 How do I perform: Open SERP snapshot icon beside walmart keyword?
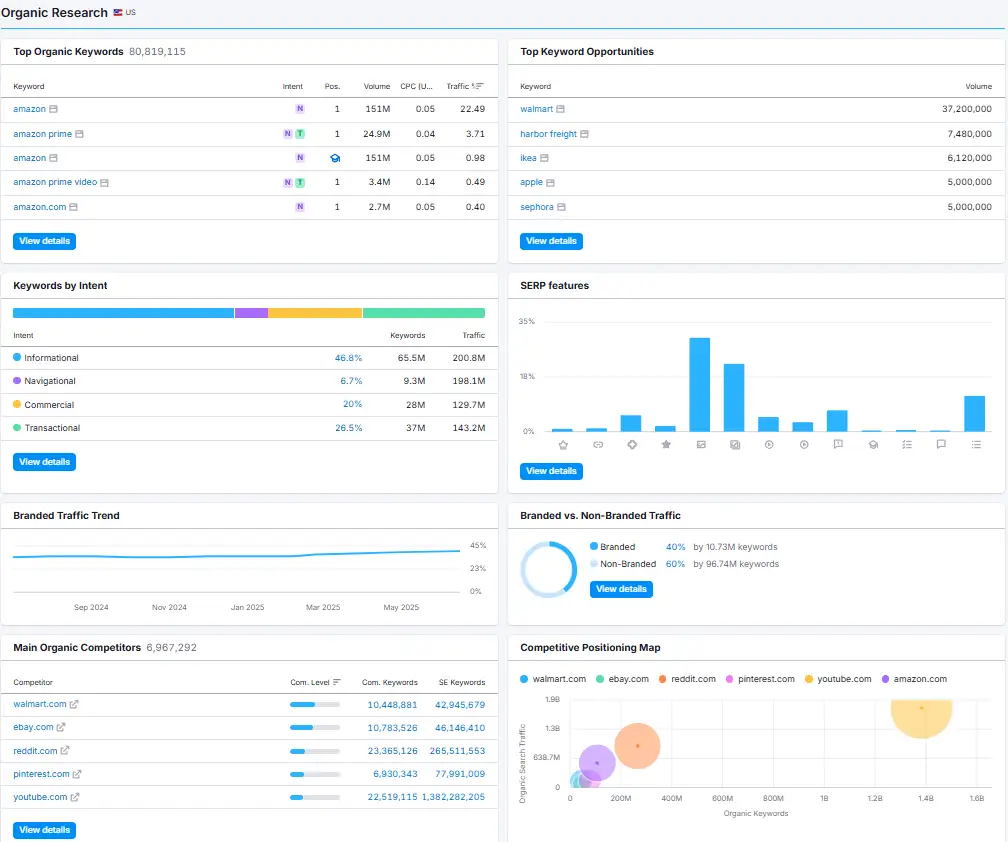coord(561,109)
